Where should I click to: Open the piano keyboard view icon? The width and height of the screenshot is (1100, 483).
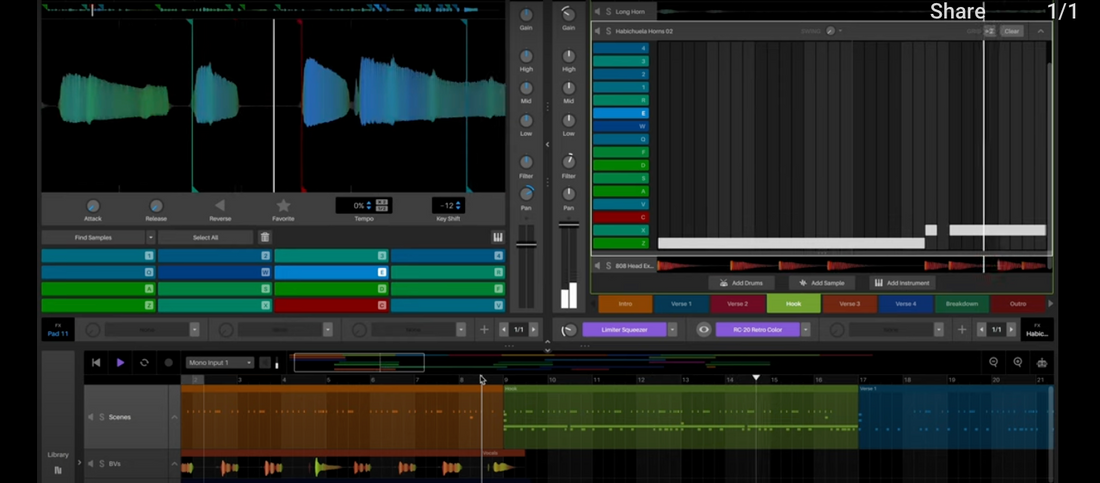click(497, 237)
